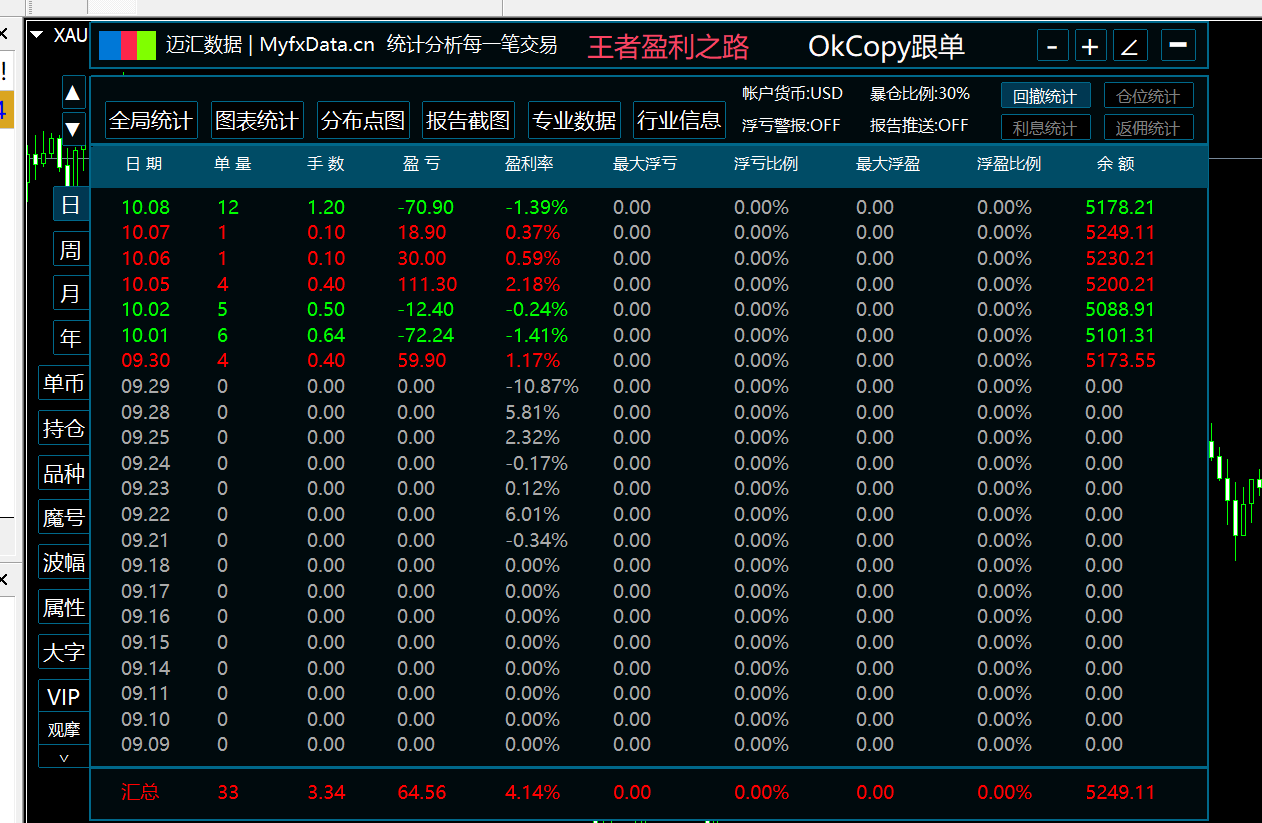Screen dimensions: 1262x823
Task: Change the 帐户货币 USD setting
Action: [x=792, y=93]
